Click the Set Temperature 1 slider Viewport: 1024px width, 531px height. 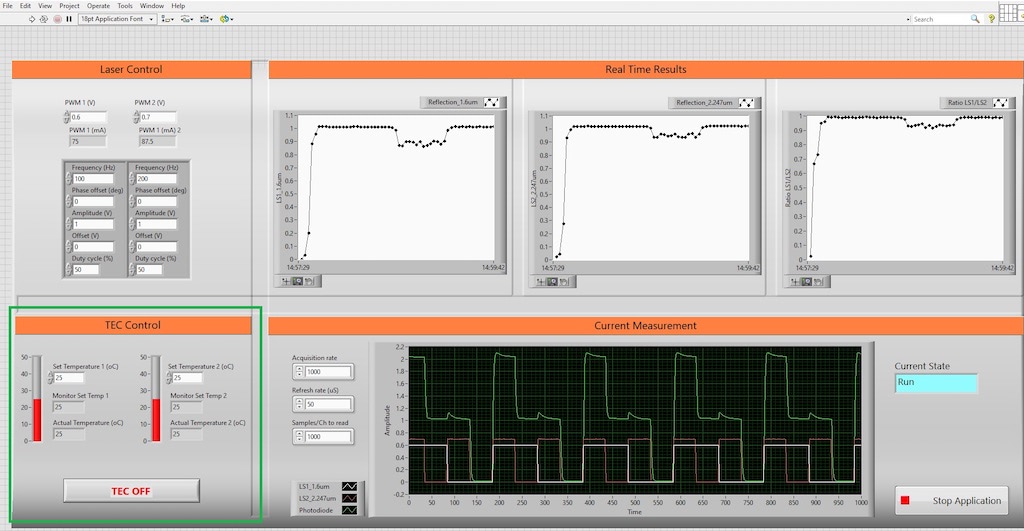tap(37, 397)
